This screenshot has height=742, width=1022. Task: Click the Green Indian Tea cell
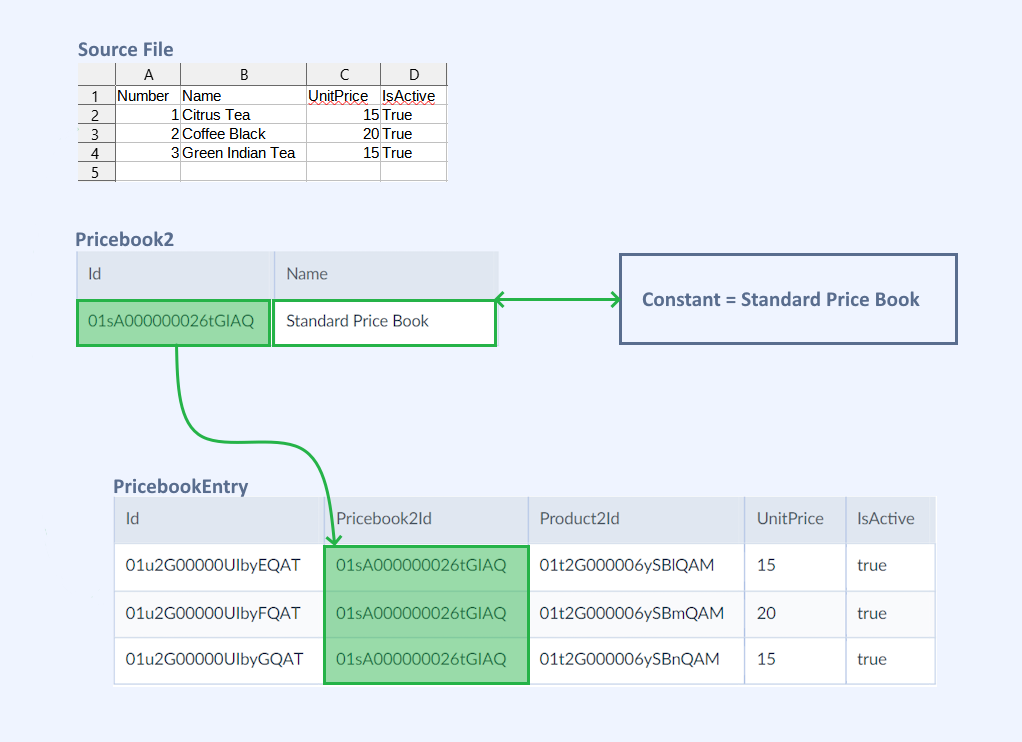[x=243, y=153]
